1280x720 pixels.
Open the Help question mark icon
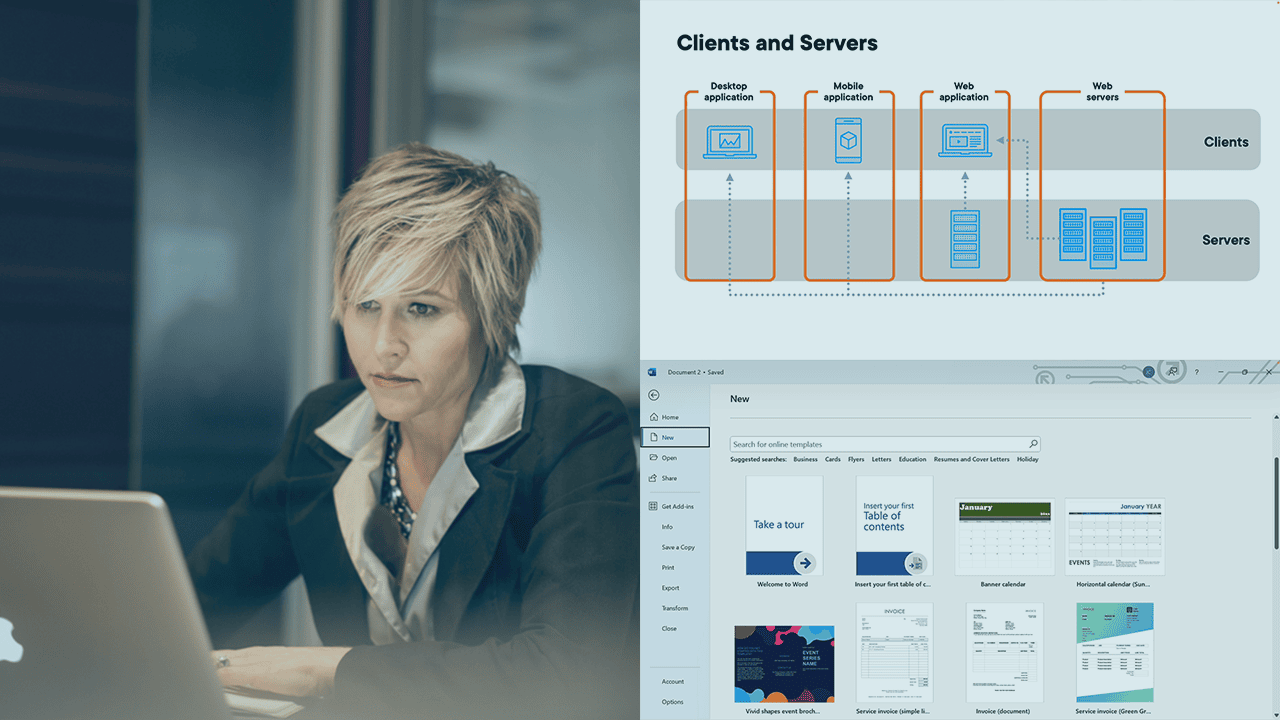pyautogui.click(x=1196, y=372)
